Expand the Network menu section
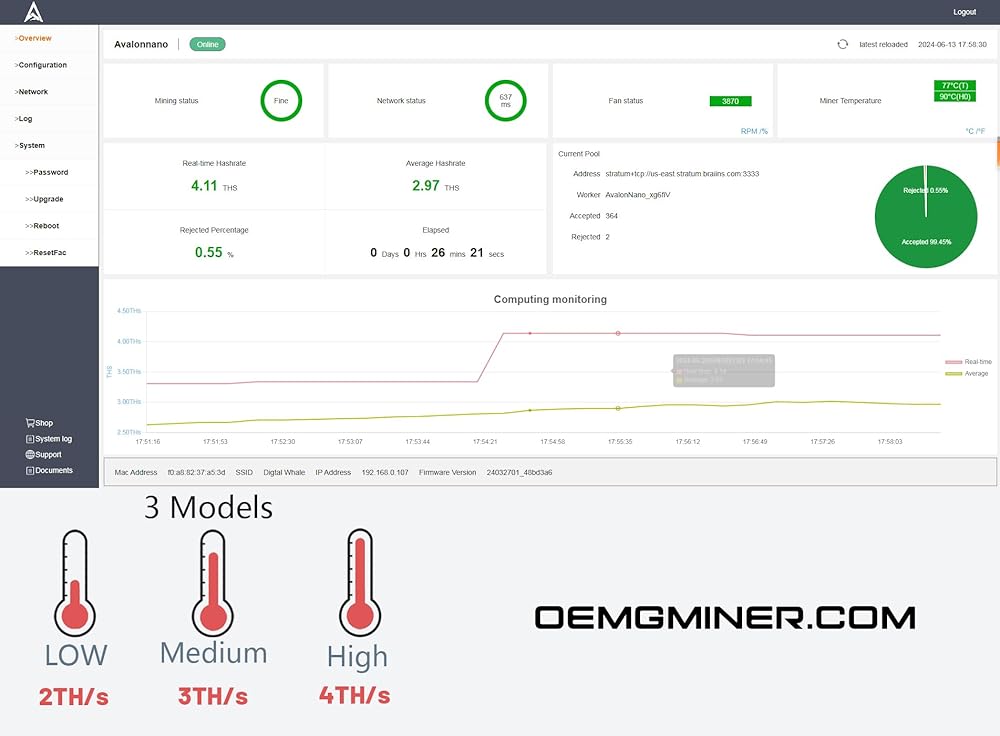The height and width of the screenshot is (736, 1000). point(32,92)
